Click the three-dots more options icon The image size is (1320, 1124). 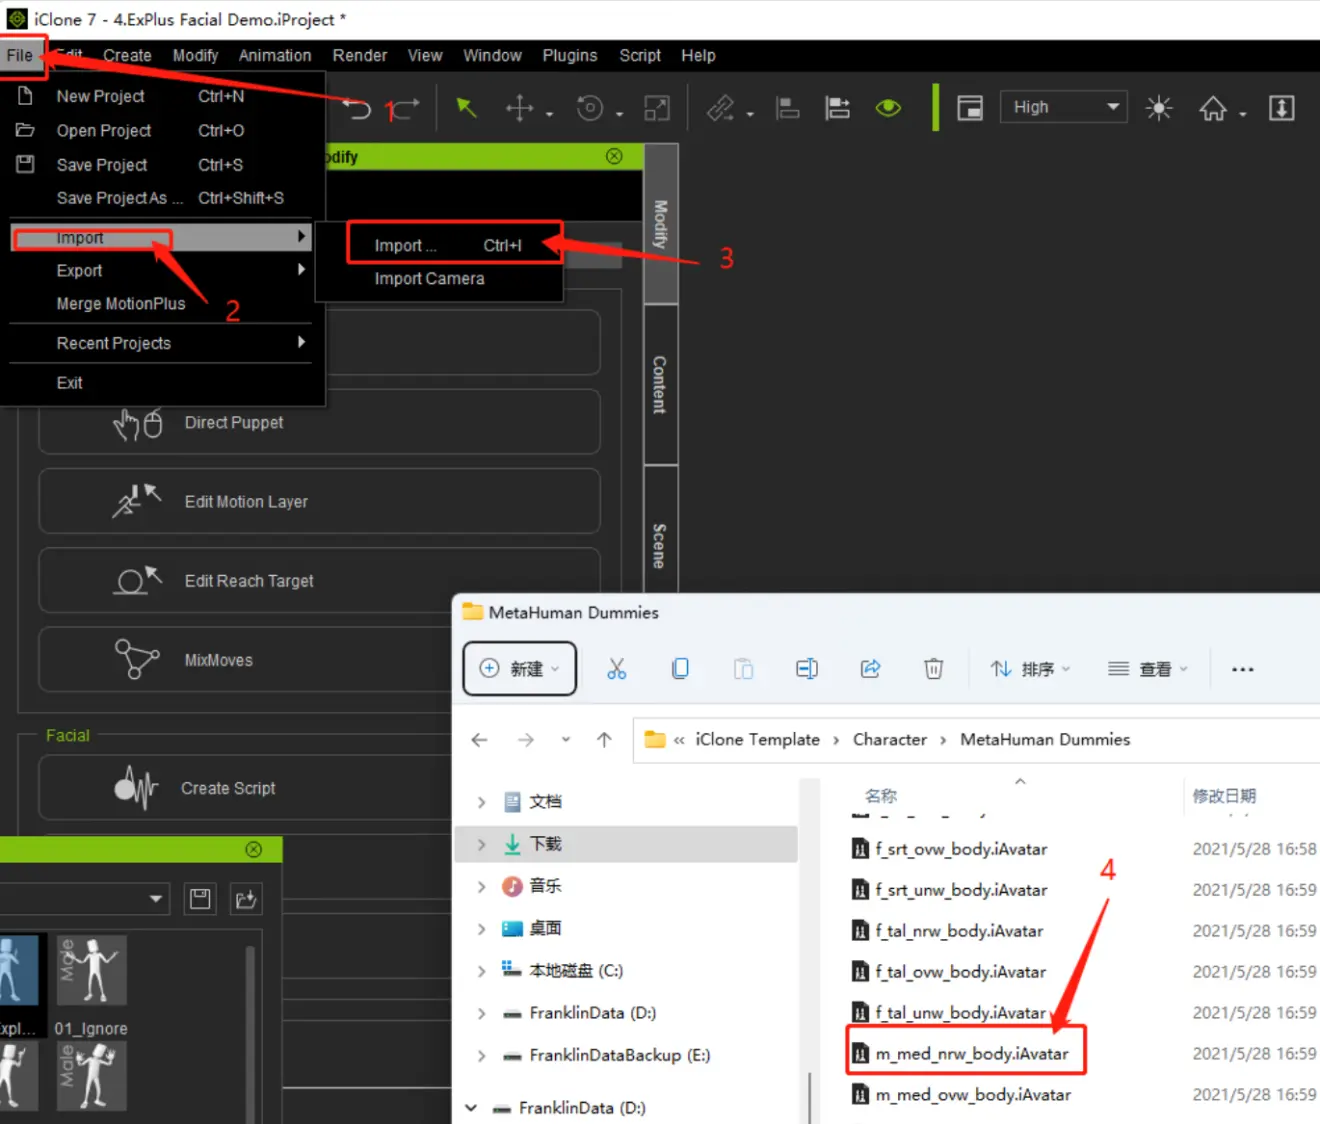coord(1243,669)
